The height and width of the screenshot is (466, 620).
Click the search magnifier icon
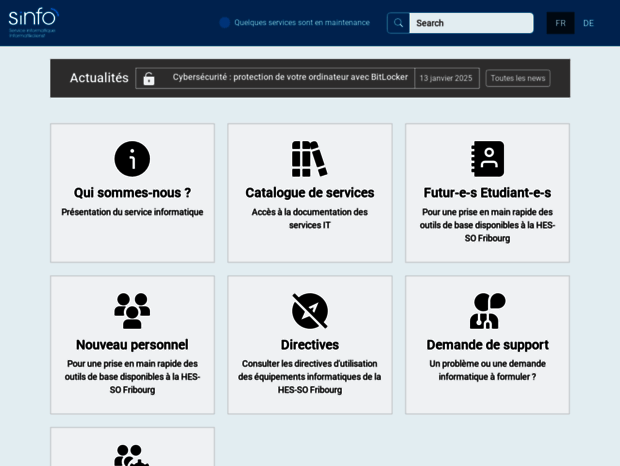pos(398,23)
